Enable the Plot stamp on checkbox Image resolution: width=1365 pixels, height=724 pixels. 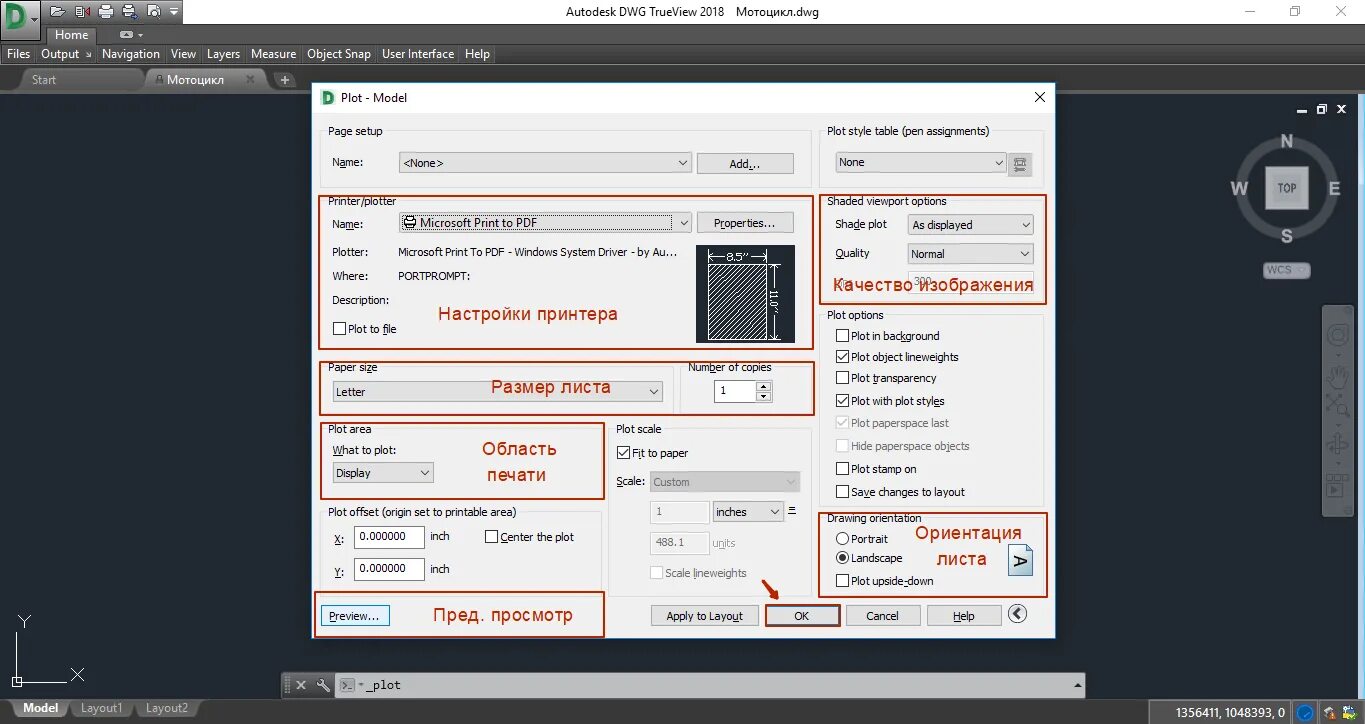click(x=842, y=469)
